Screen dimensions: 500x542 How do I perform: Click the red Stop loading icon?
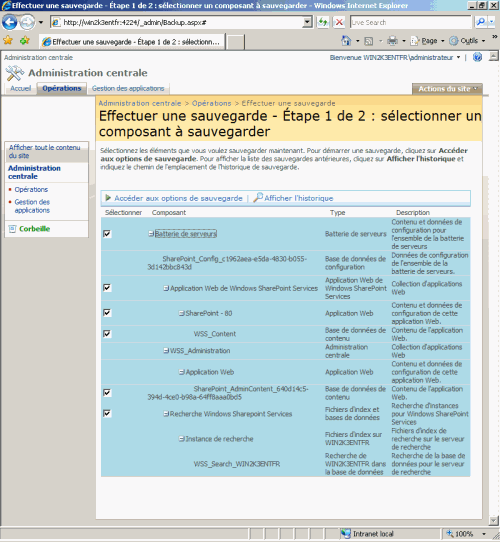(340, 22)
